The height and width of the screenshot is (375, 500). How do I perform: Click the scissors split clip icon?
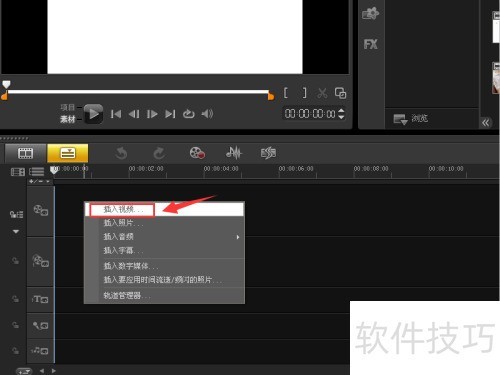click(322, 93)
